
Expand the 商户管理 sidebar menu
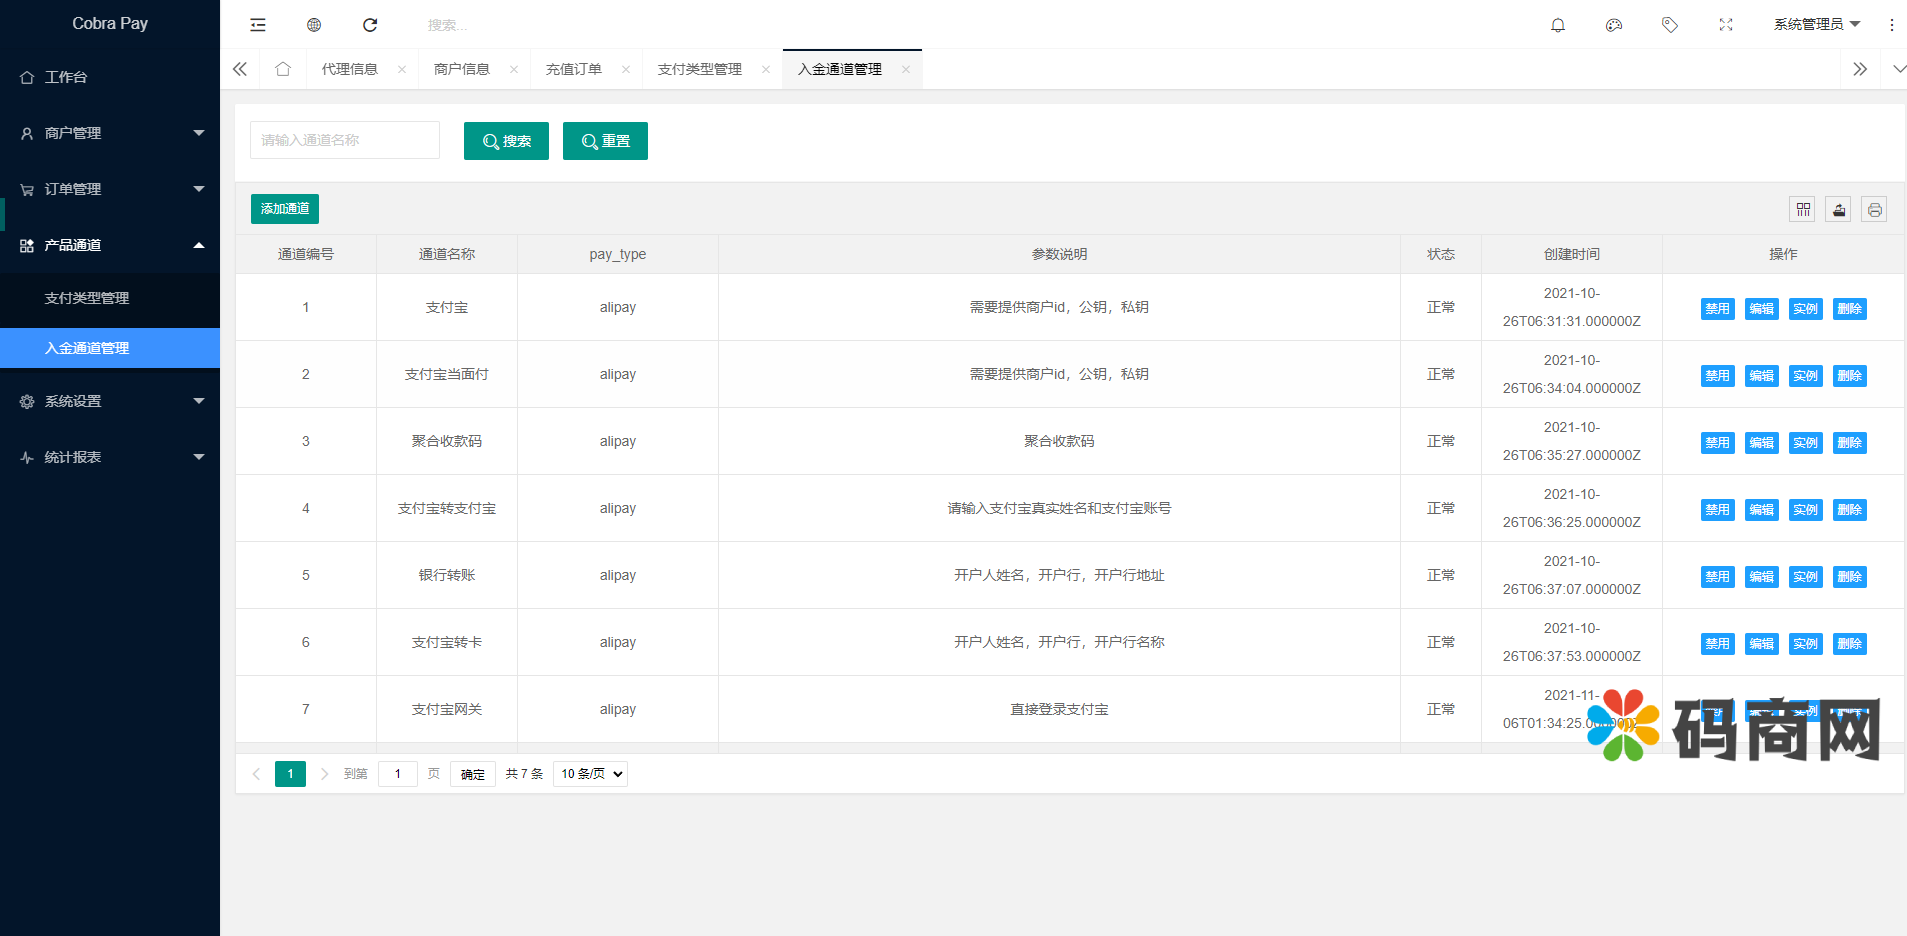pos(110,133)
